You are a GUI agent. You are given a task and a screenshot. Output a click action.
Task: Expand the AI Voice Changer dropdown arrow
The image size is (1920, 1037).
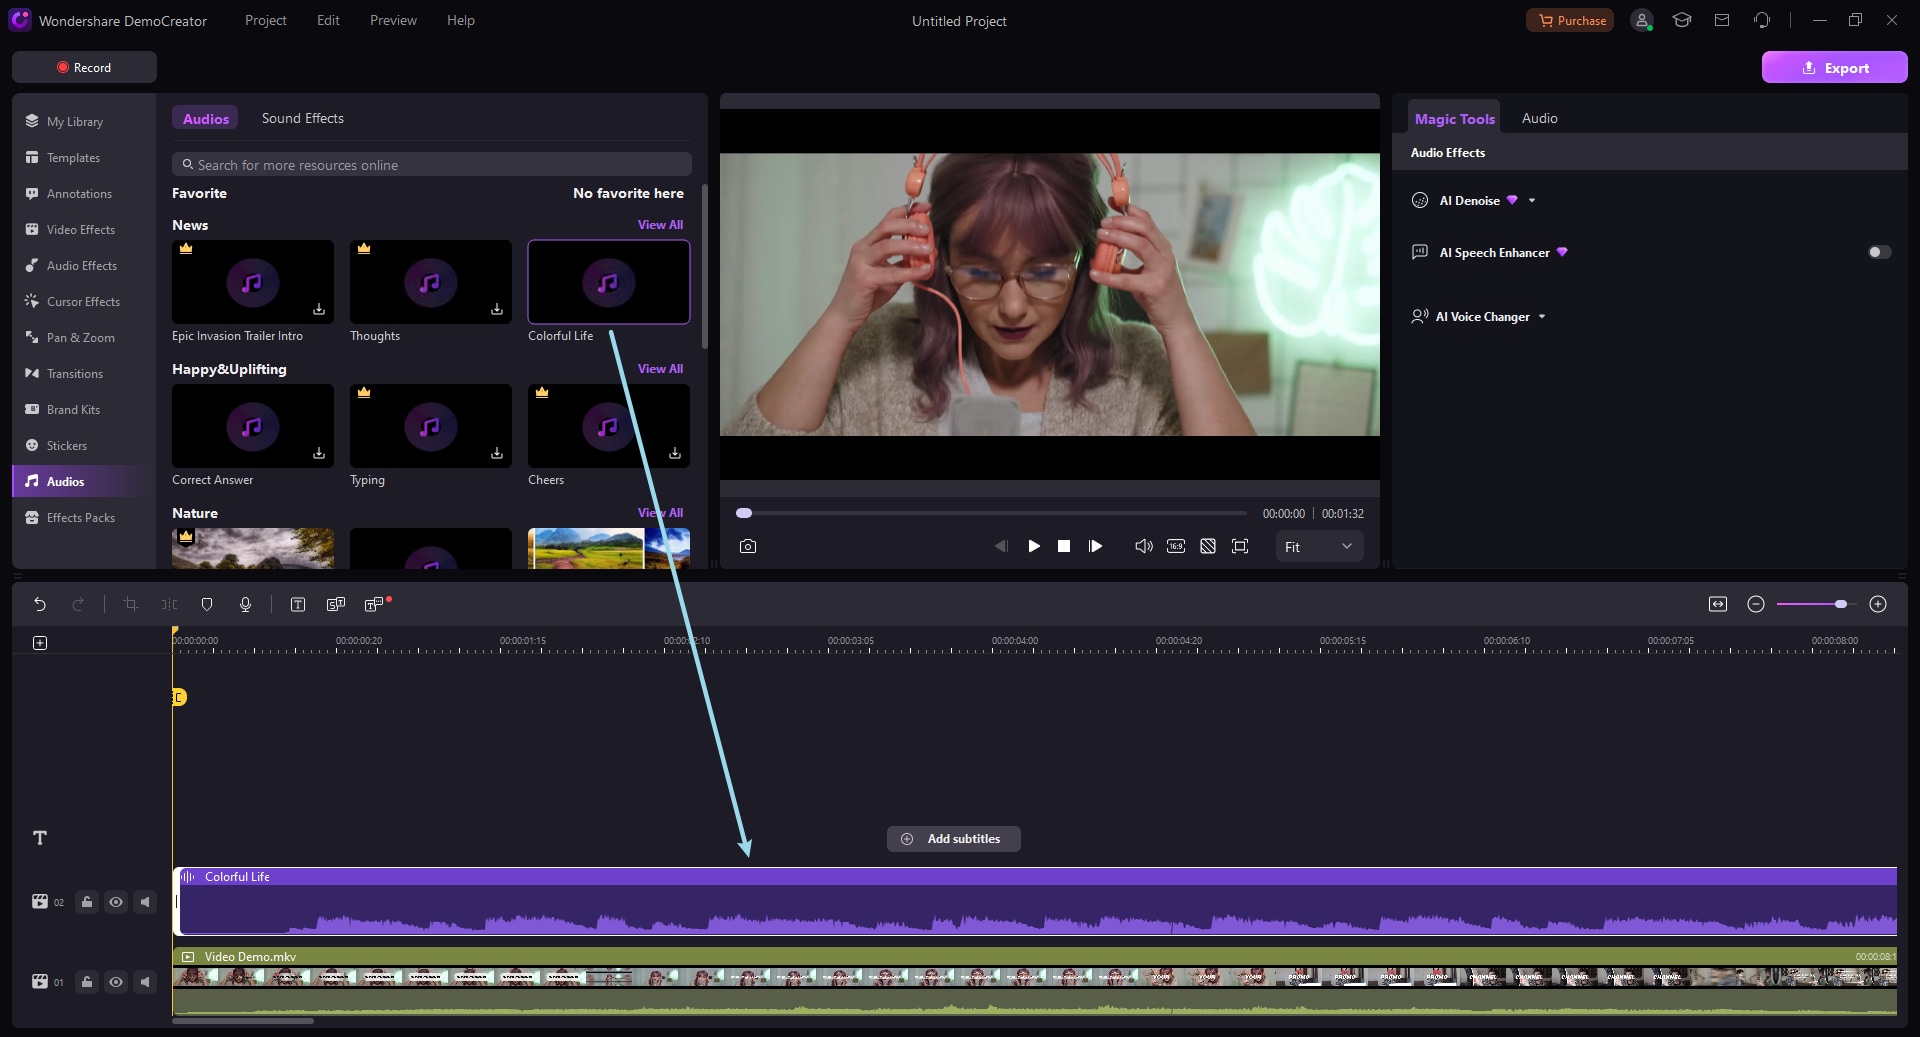pos(1542,317)
